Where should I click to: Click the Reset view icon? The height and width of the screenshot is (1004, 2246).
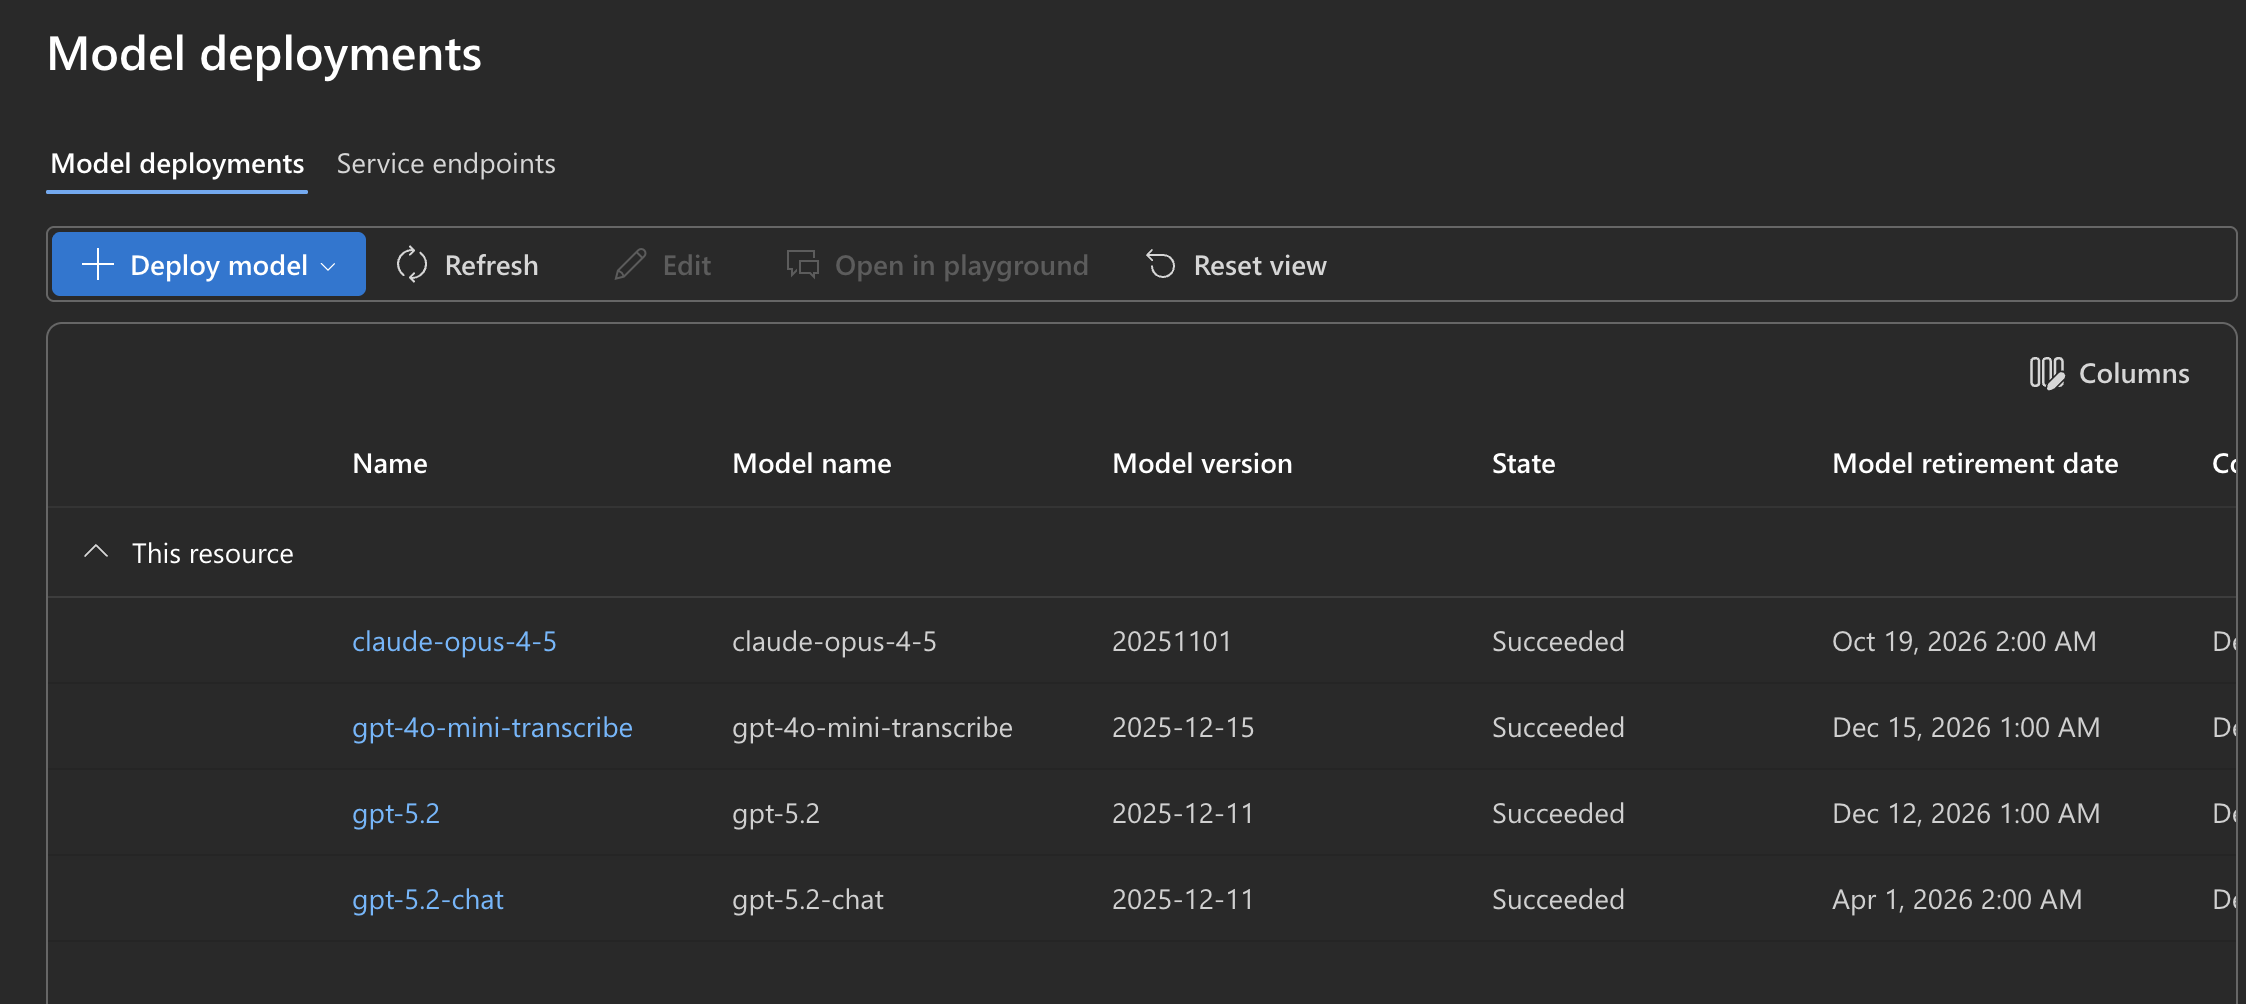tap(1160, 264)
